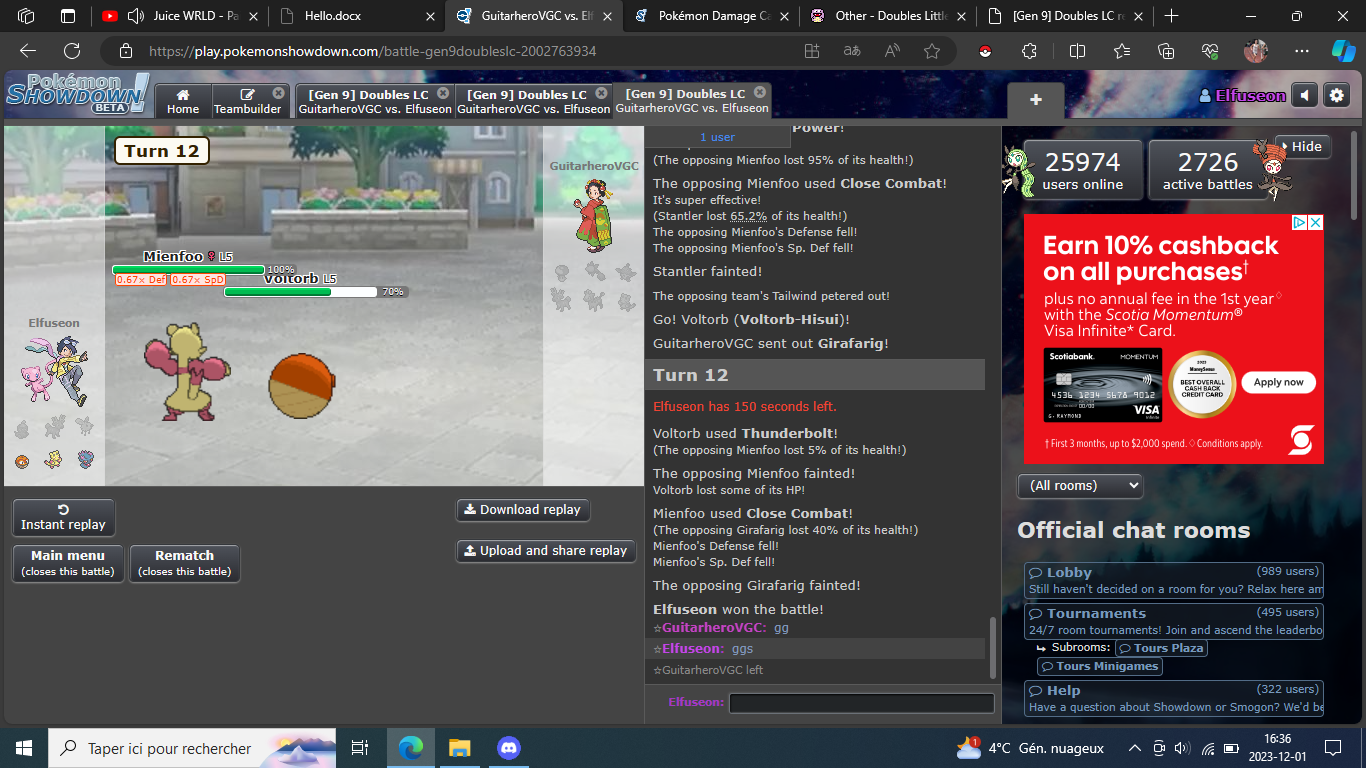
Task: Click the plus button to join a room
Action: (1036, 100)
